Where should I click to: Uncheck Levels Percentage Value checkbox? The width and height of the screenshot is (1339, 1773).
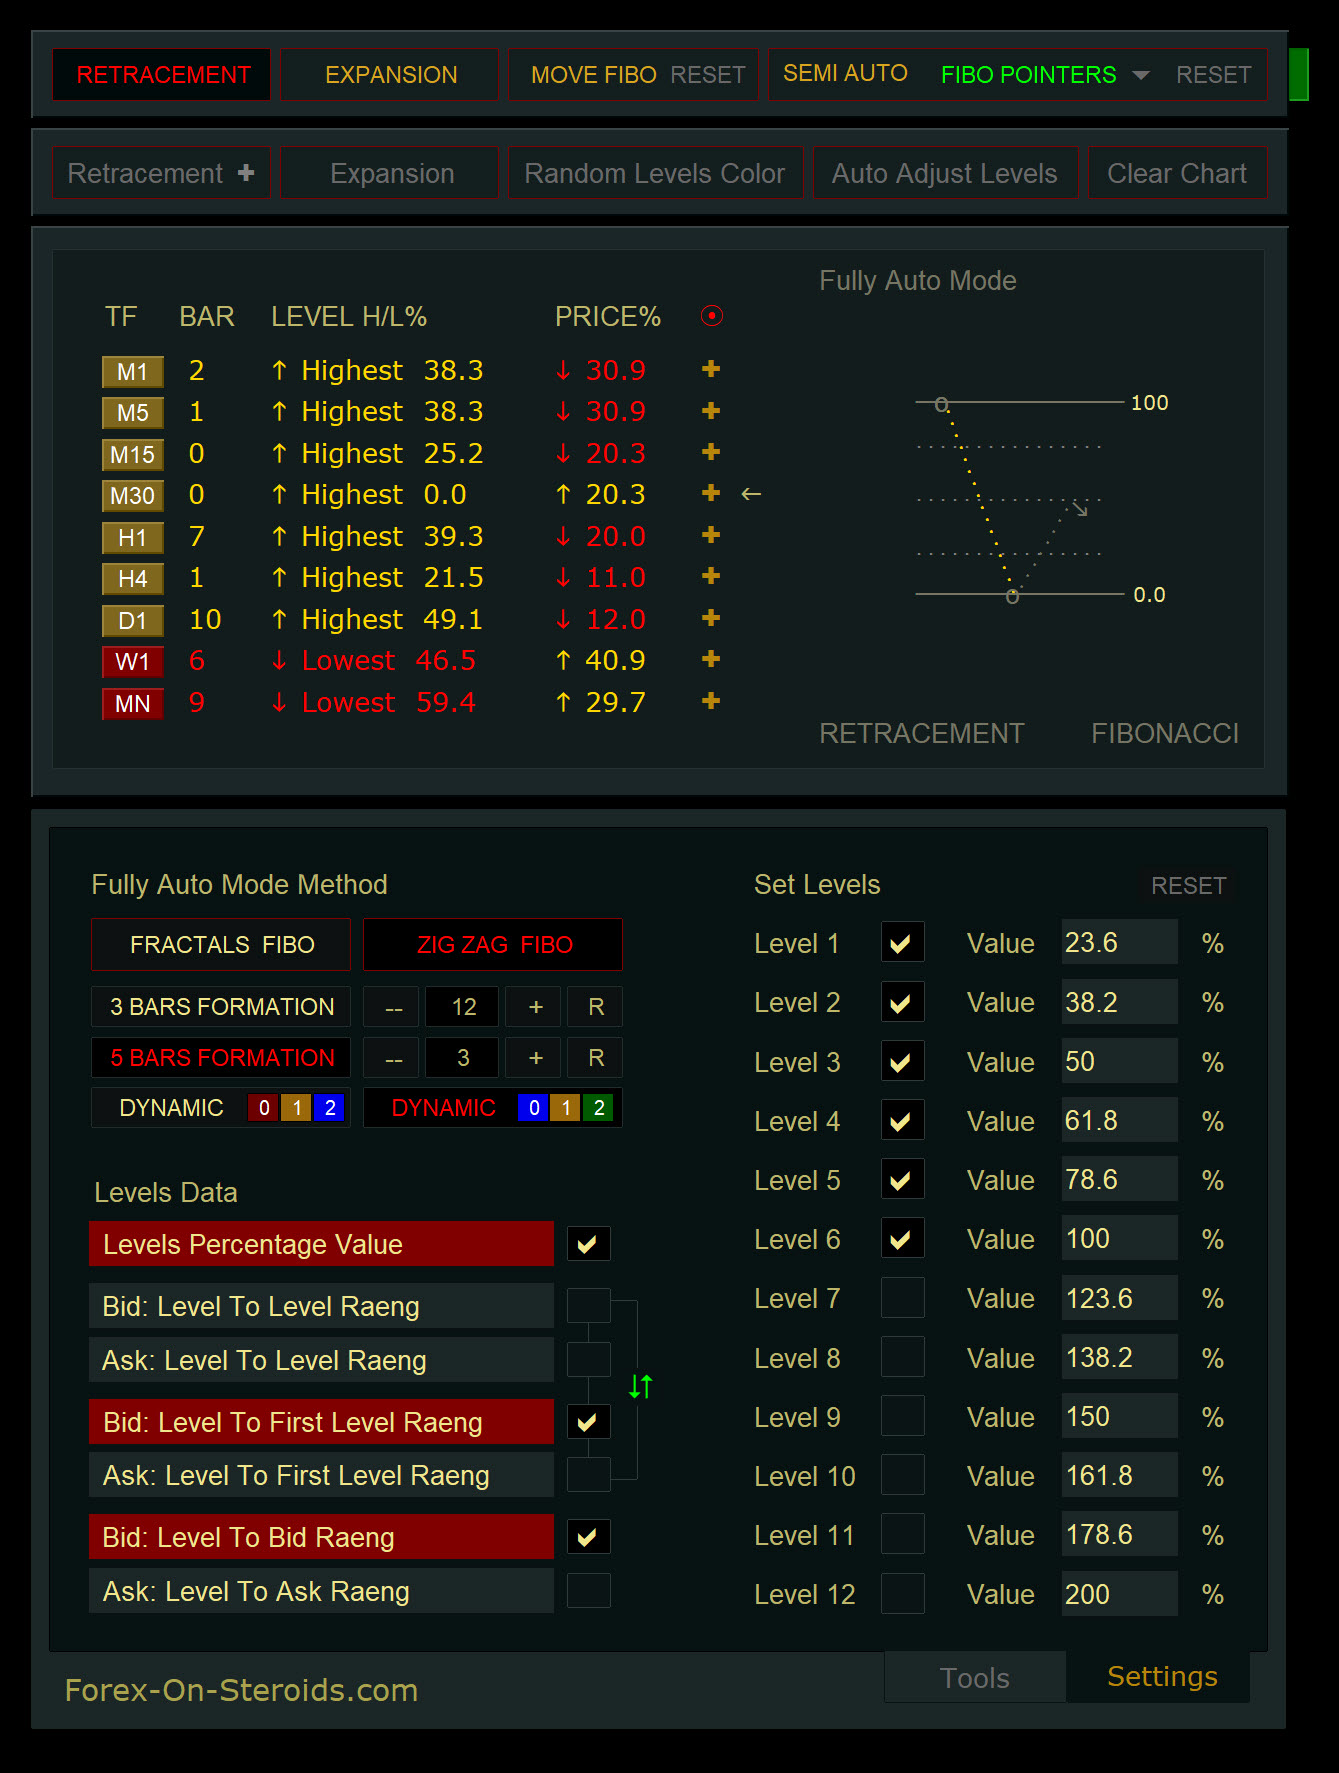click(x=588, y=1244)
